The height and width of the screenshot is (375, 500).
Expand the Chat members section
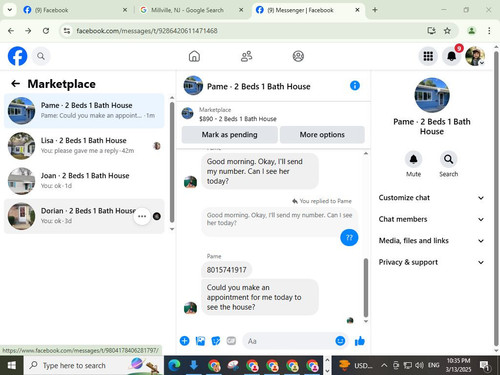(431, 219)
